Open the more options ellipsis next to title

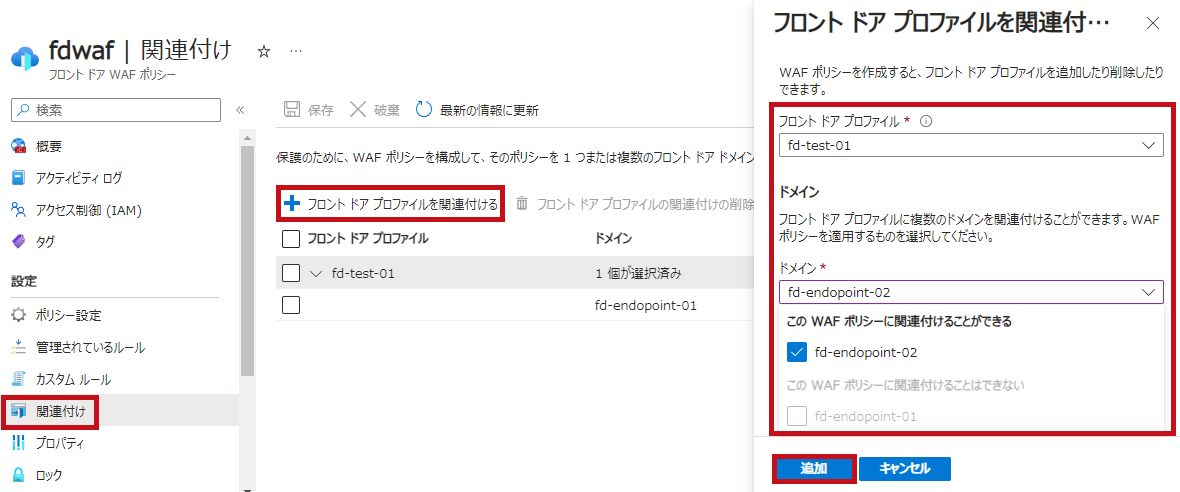(x=296, y=51)
